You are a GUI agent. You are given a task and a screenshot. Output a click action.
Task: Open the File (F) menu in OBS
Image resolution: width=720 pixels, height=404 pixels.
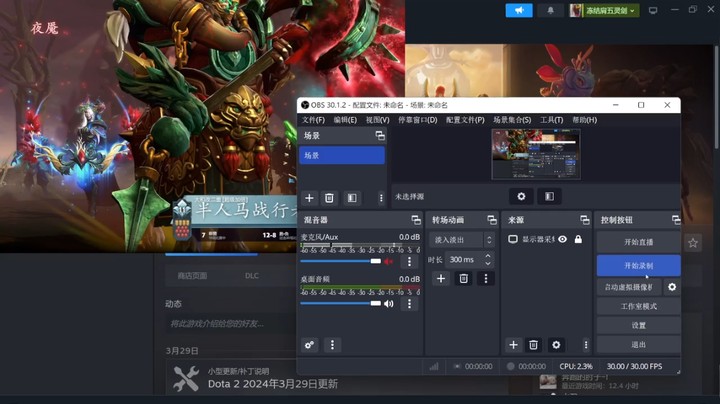[x=313, y=120]
